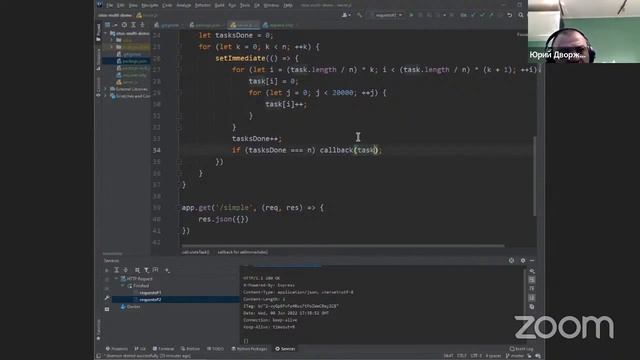This screenshot has width=640, height=360.
Task: Open the Event Log button
Action: point(521,349)
